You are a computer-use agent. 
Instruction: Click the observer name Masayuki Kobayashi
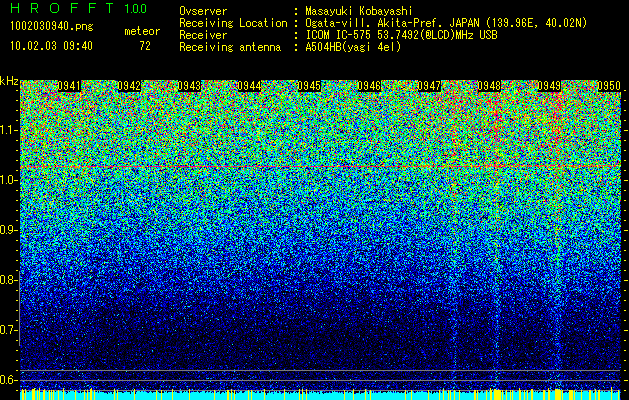(359, 11)
